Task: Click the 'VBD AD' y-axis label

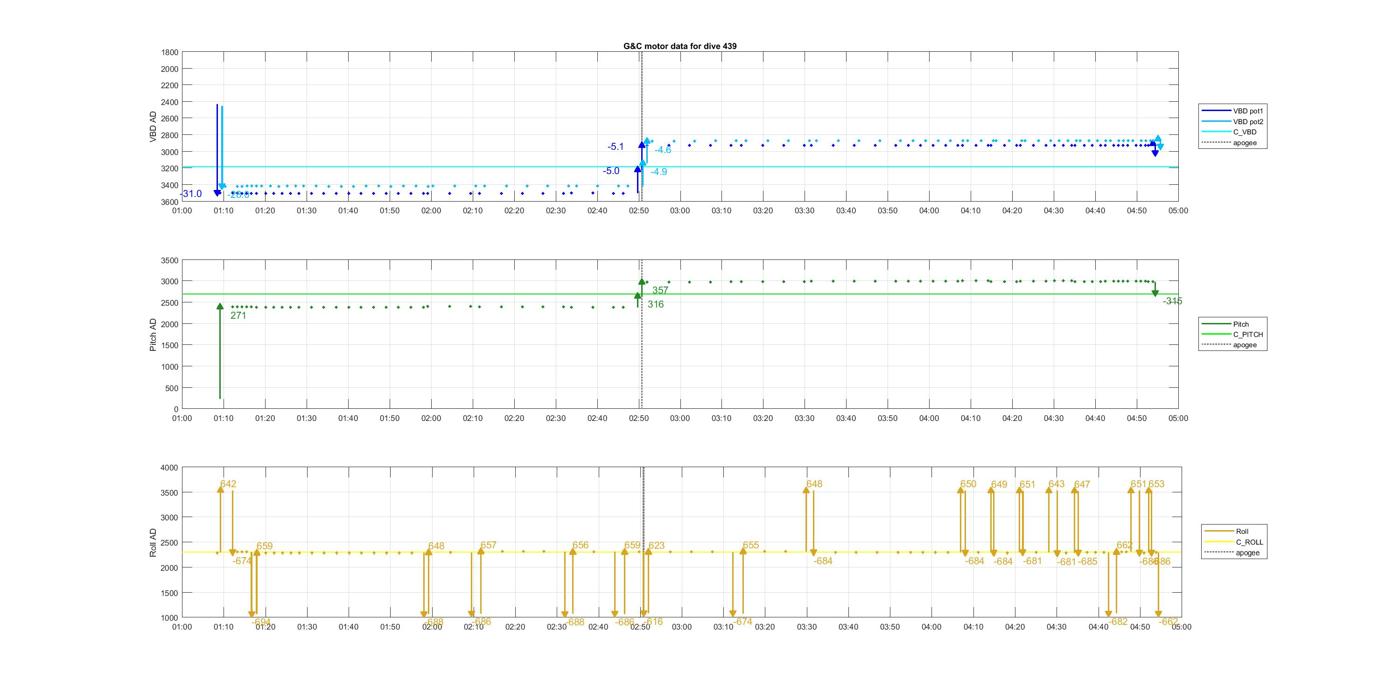Action: (x=153, y=127)
